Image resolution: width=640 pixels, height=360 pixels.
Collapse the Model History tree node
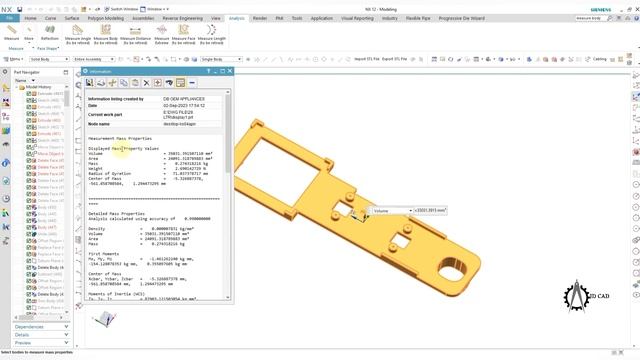click(x=17, y=87)
